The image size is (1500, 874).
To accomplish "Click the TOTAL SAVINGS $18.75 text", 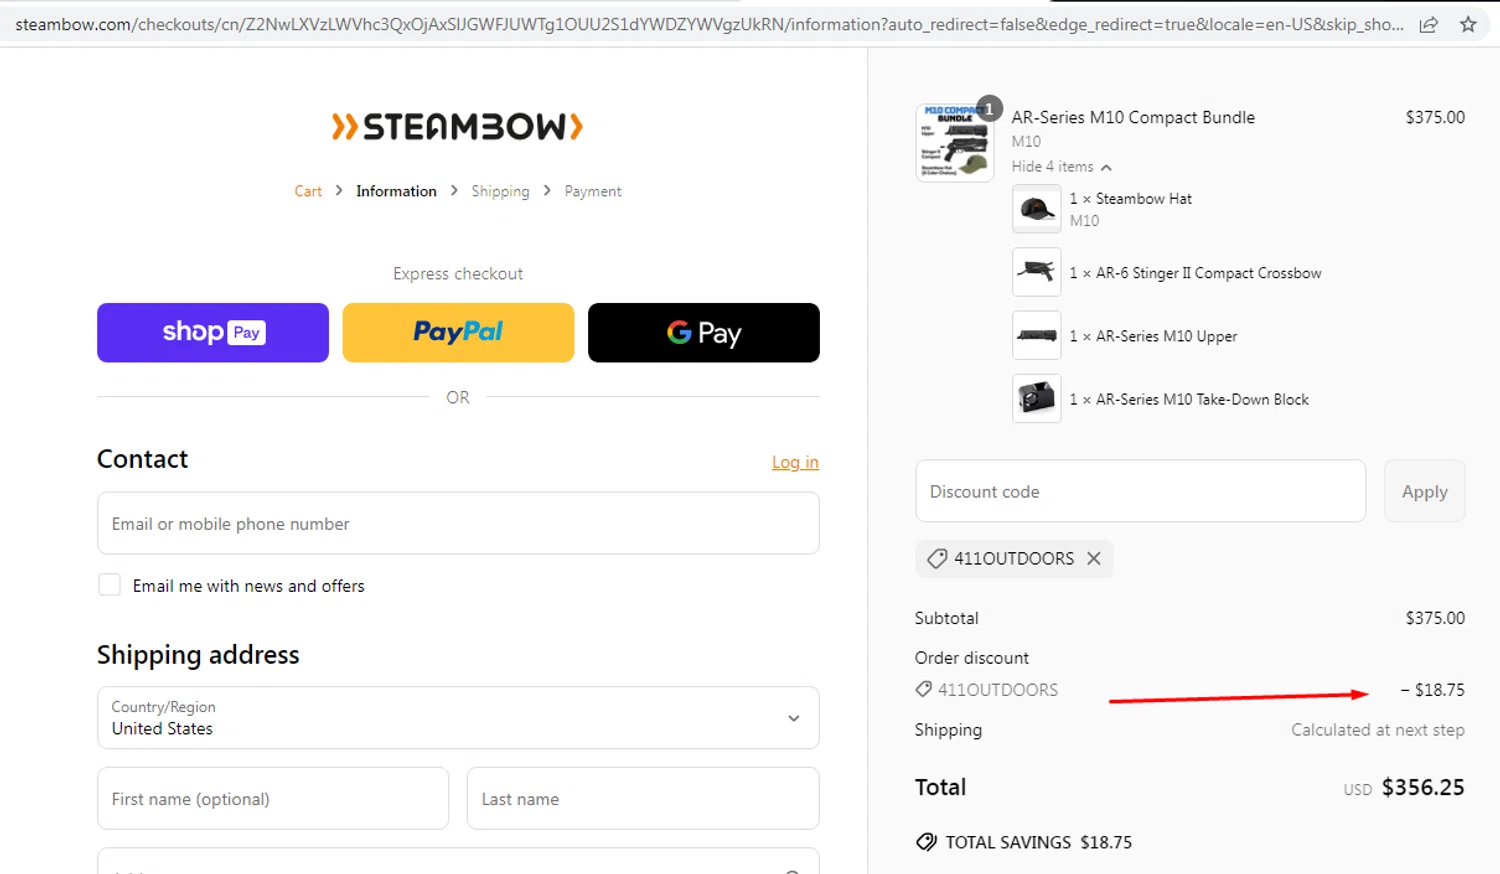I will (x=1039, y=842).
